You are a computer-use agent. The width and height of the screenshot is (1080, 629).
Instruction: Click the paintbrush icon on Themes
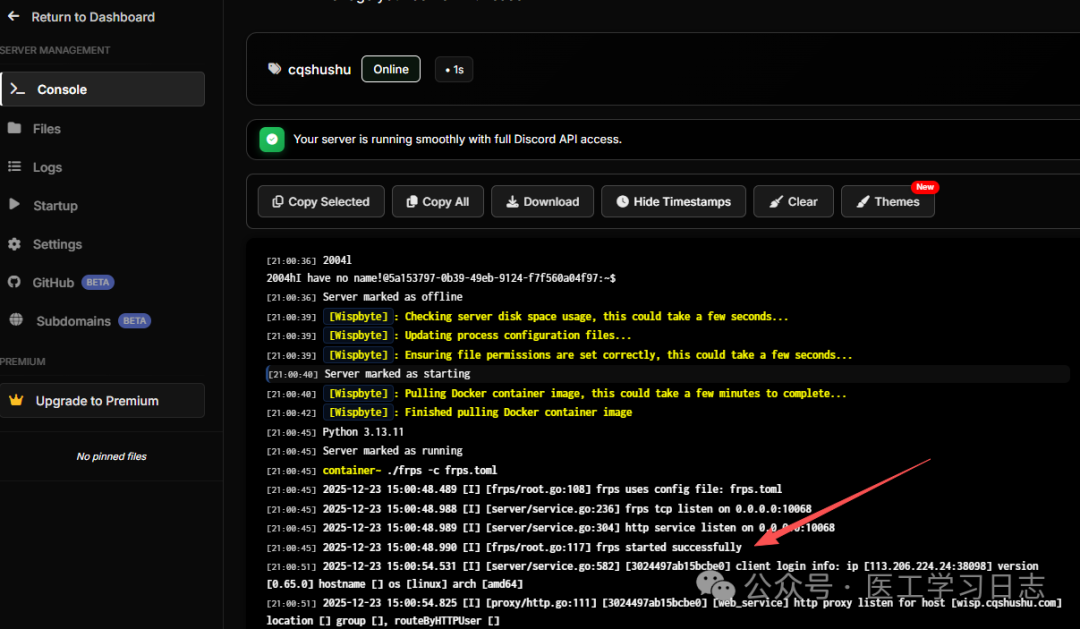click(x=862, y=202)
